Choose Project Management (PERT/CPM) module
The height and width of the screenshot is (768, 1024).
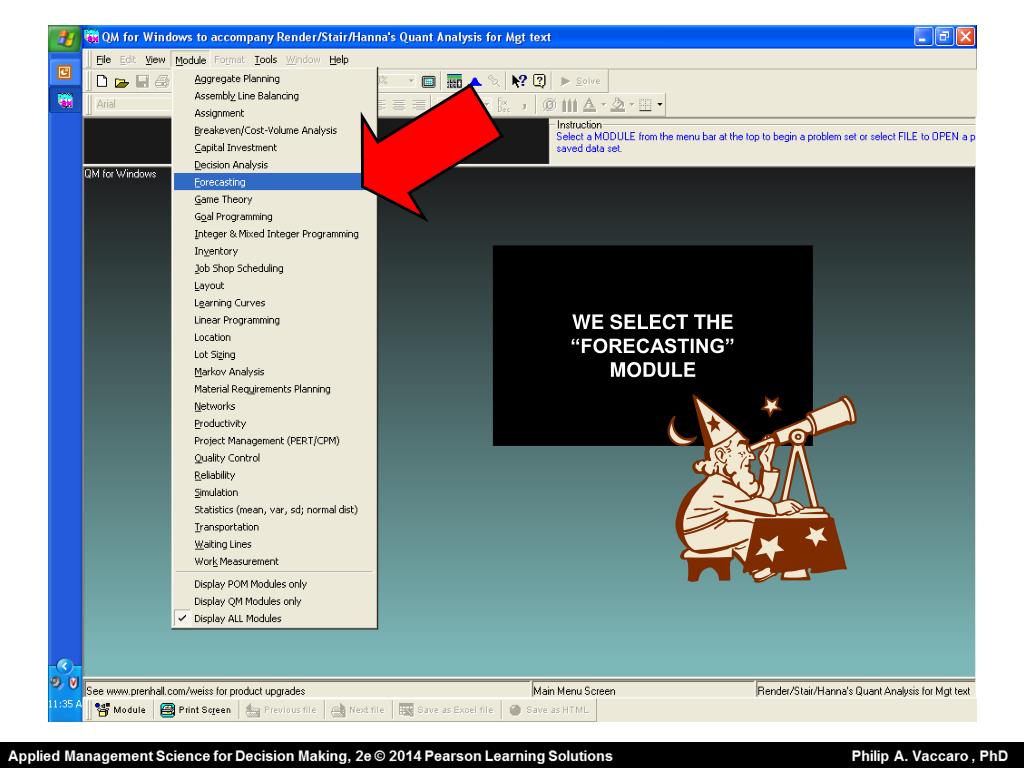[266, 441]
